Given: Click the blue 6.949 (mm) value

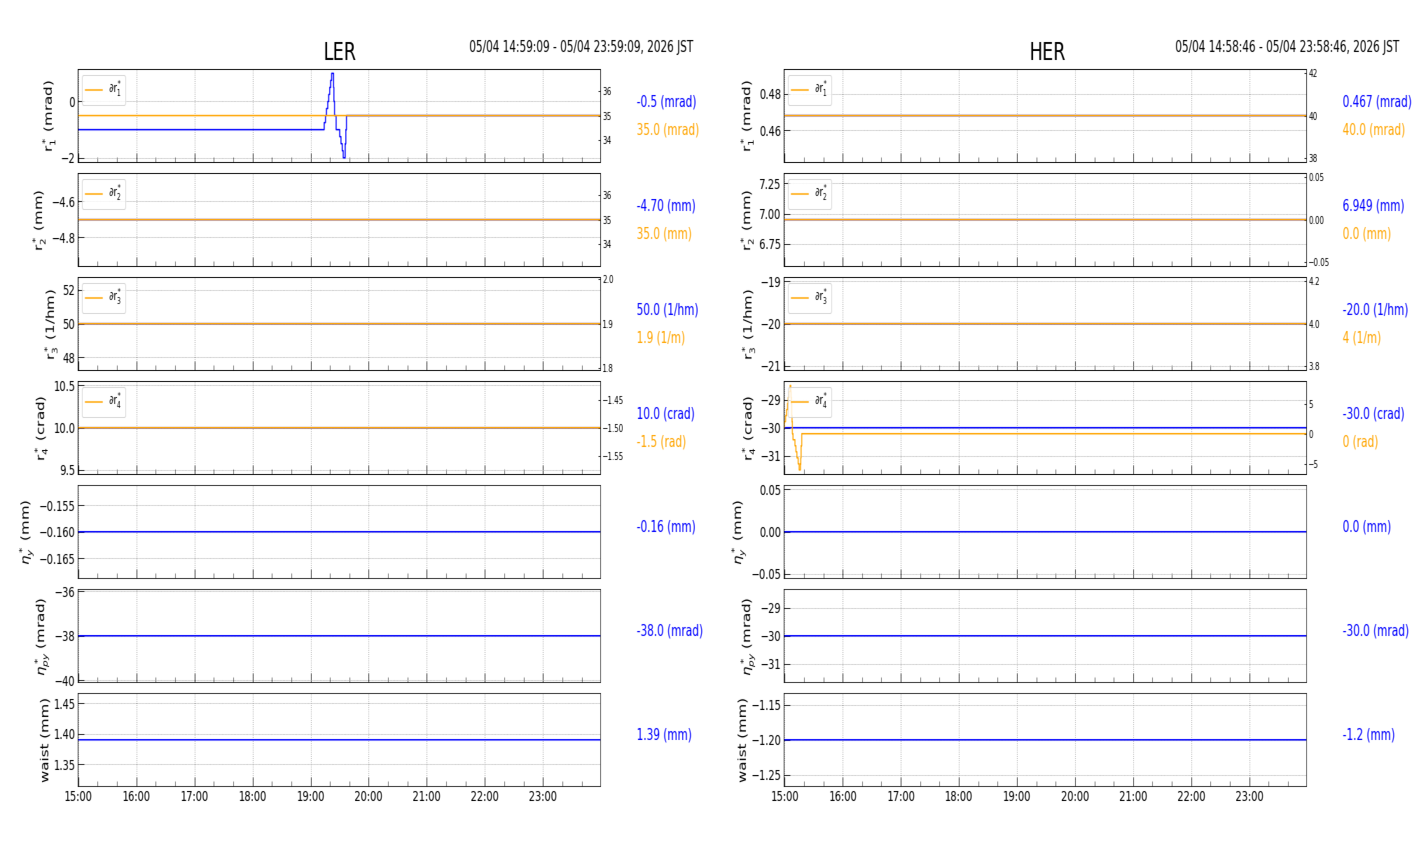Looking at the screenshot, I should coord(1373,206).
